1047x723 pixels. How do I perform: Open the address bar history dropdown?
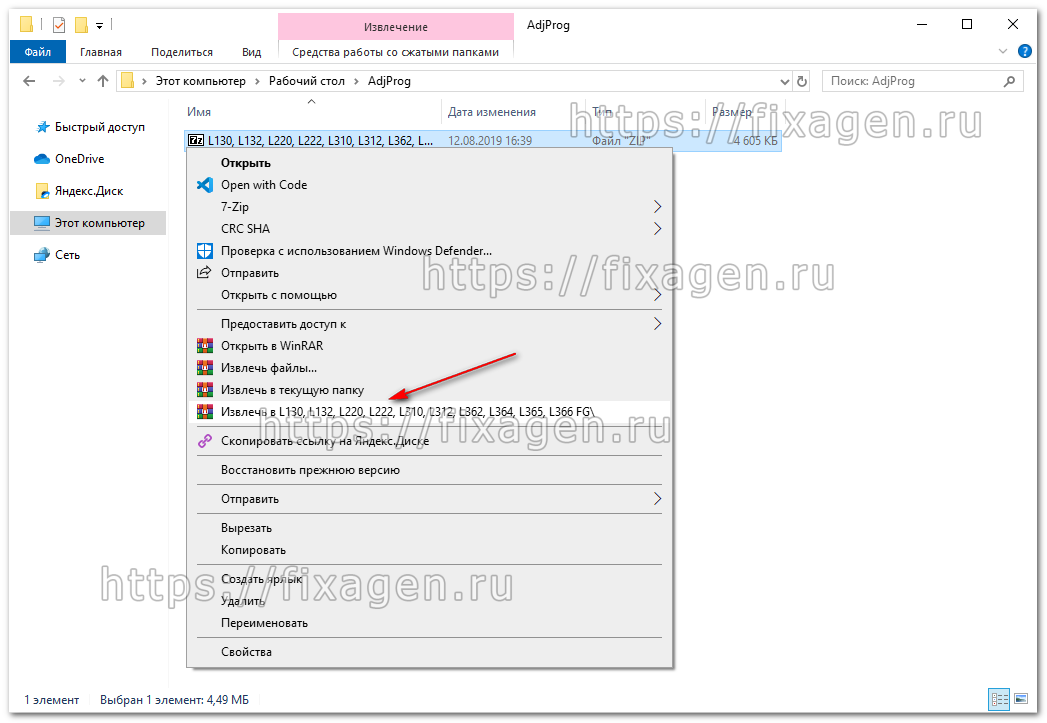tap(784, 81)
